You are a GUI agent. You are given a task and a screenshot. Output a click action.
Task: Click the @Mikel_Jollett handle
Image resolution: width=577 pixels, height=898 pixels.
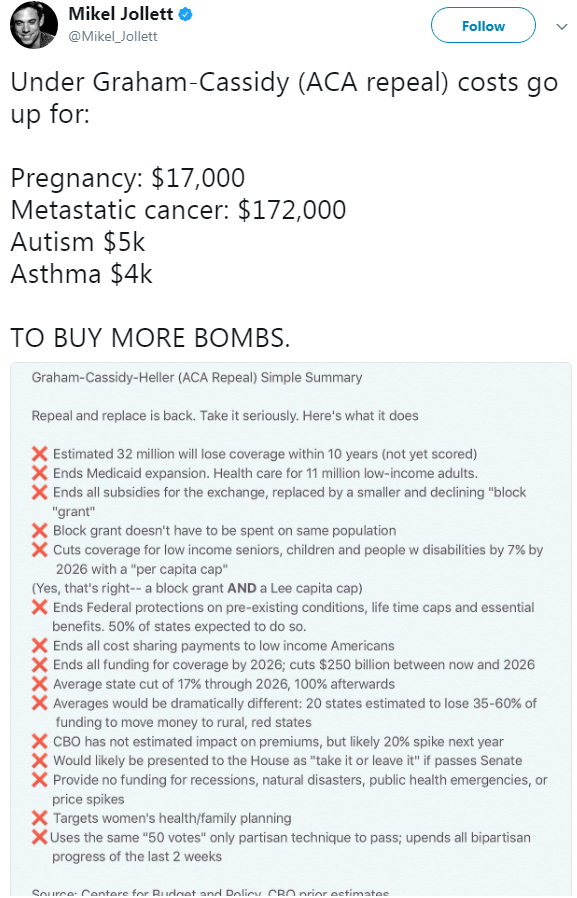[x=113, y=36]
